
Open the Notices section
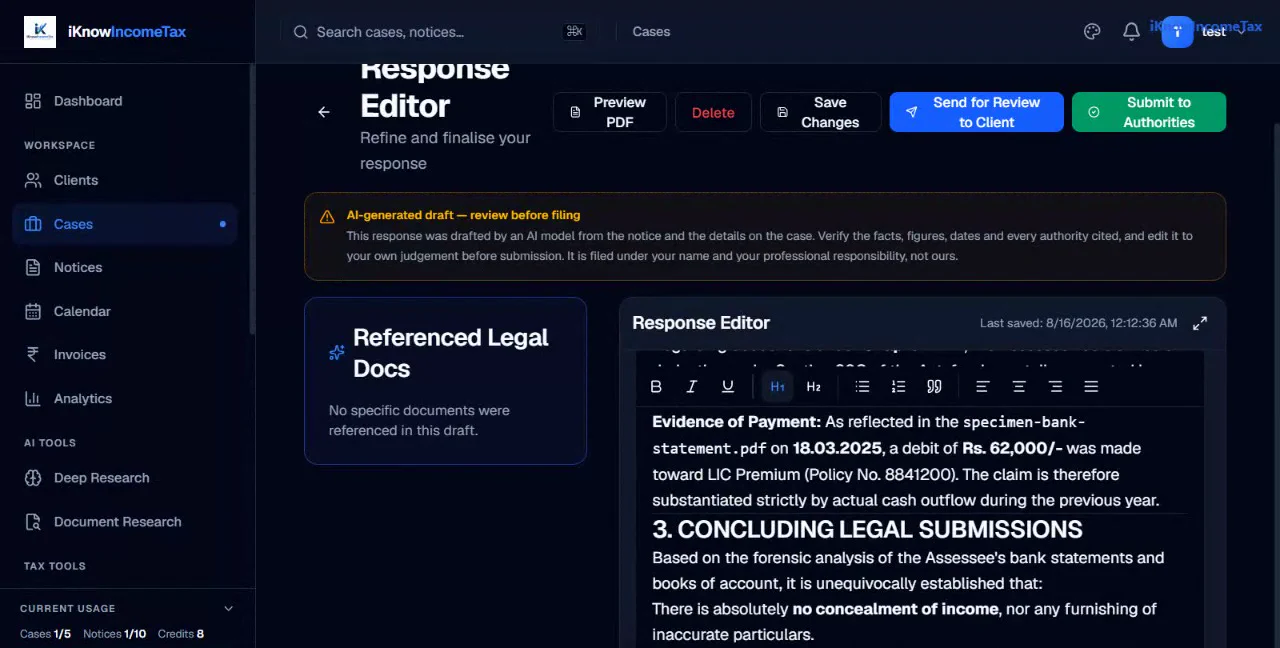click(x=125, y=267)
